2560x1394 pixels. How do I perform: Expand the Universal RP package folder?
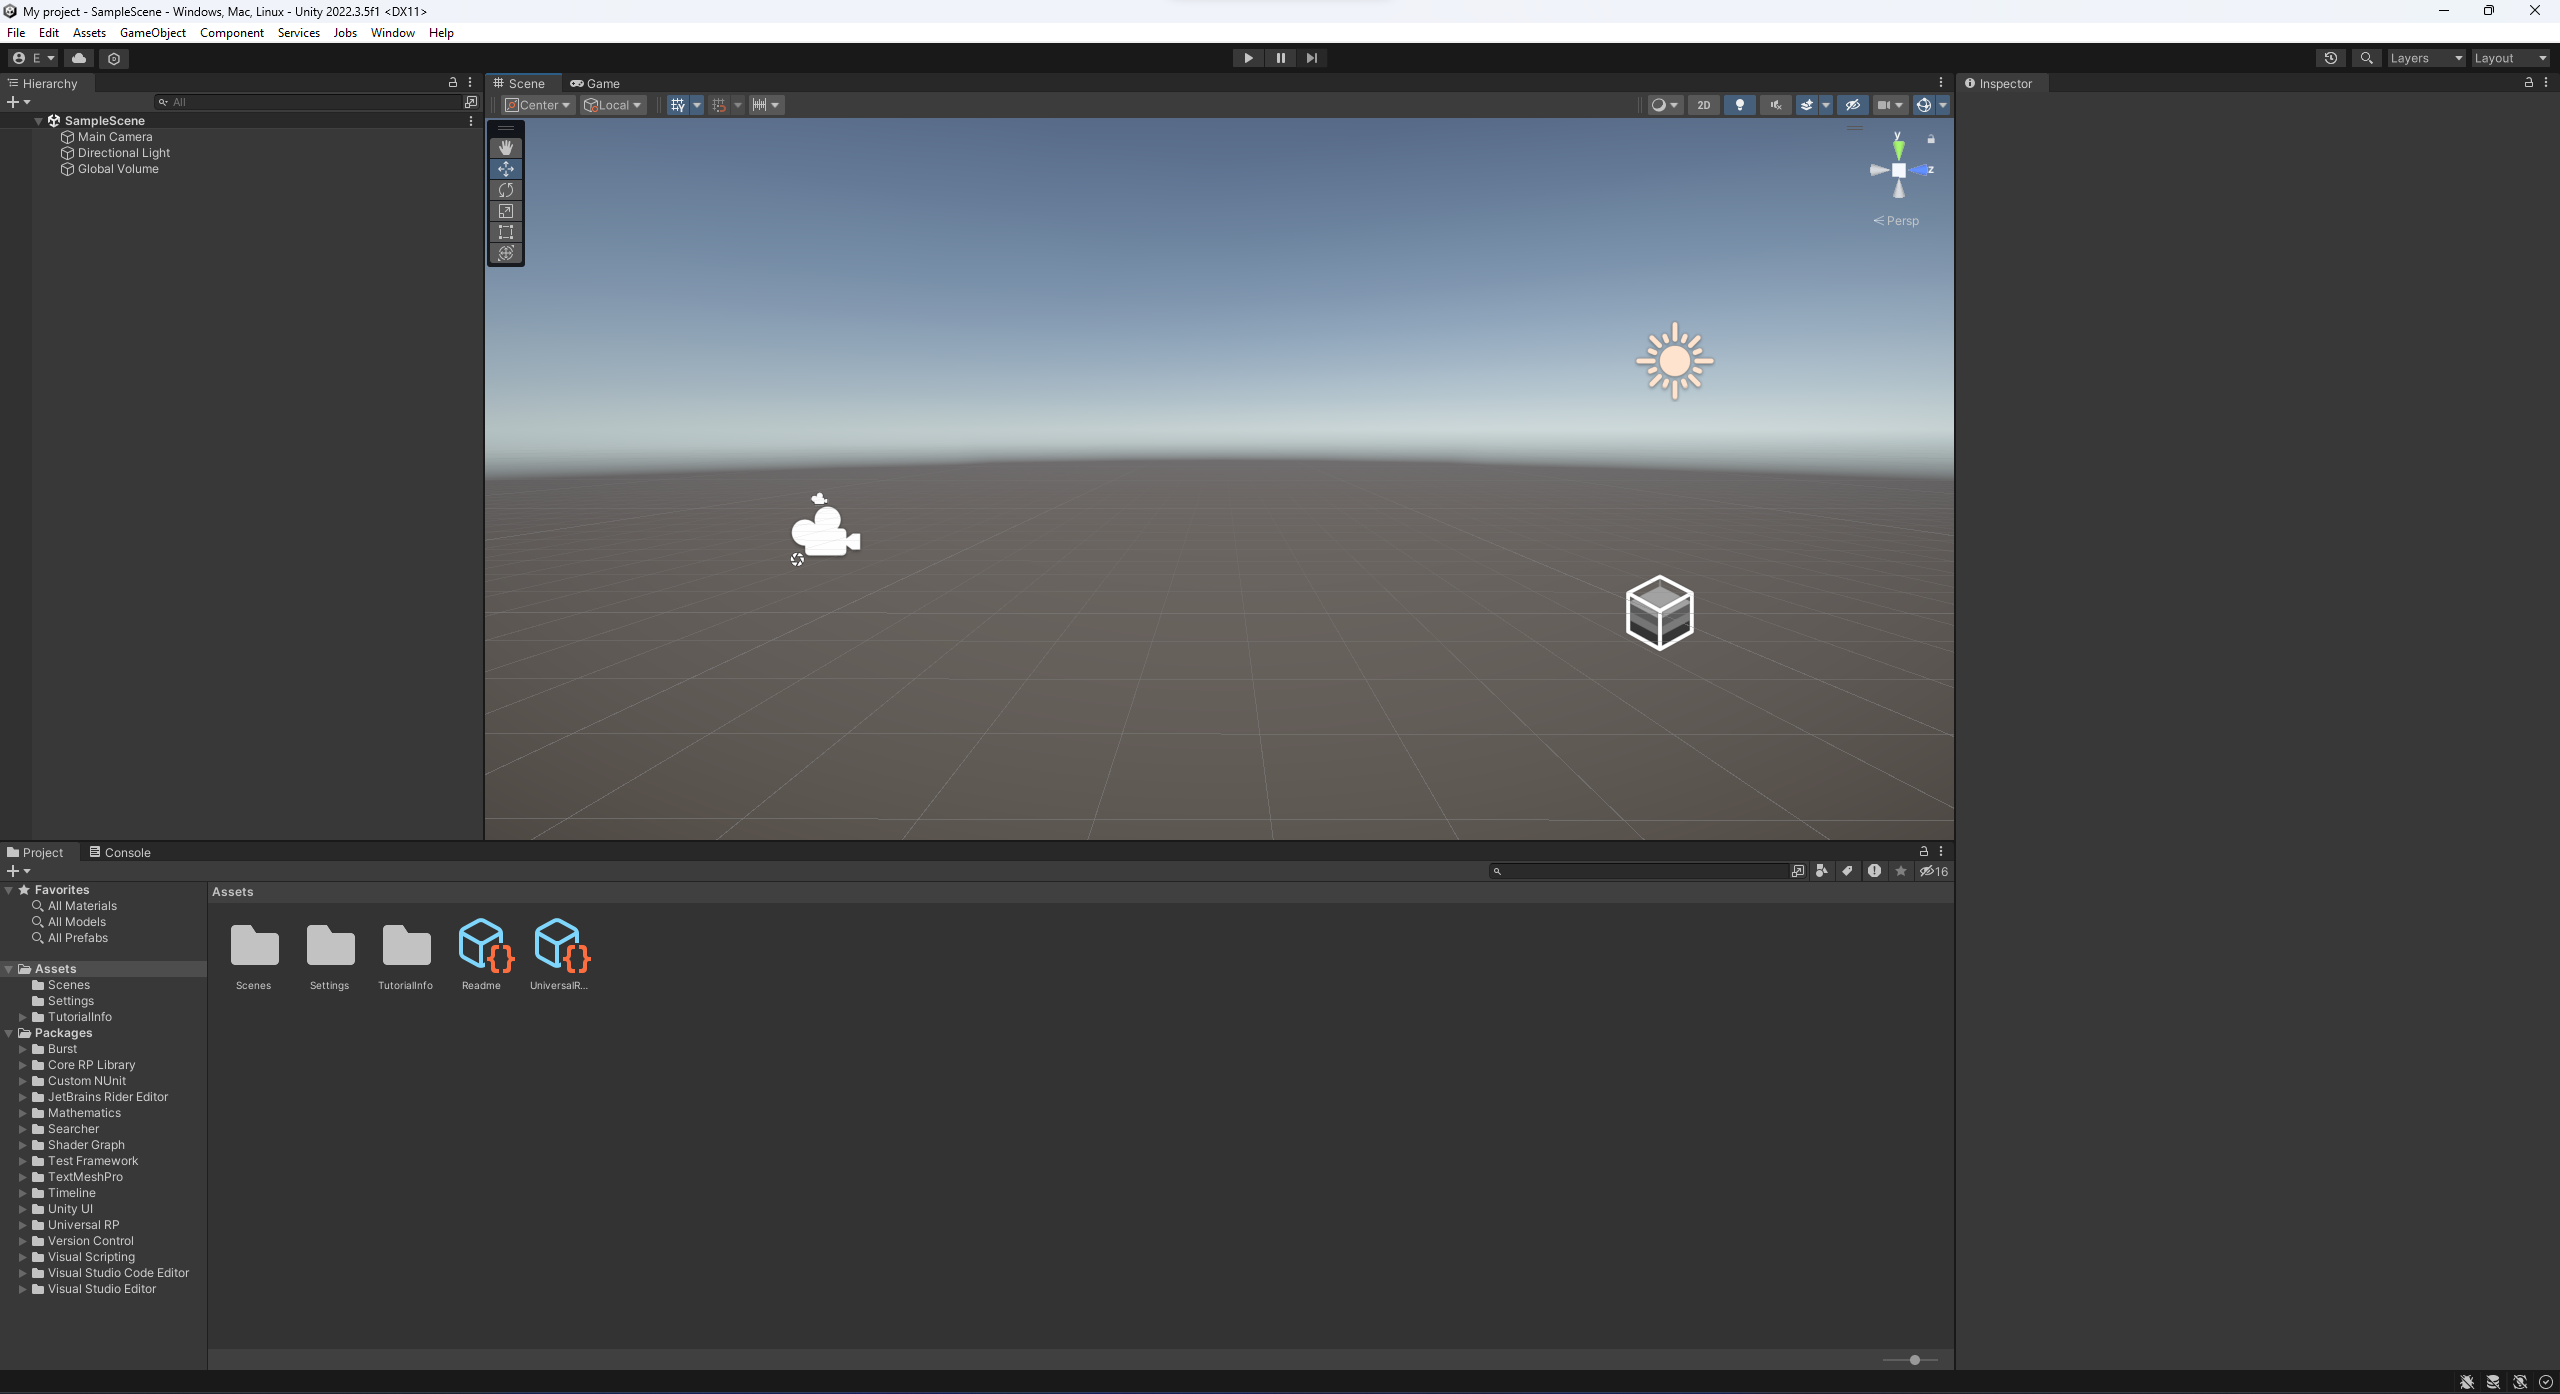[23, 1225]
